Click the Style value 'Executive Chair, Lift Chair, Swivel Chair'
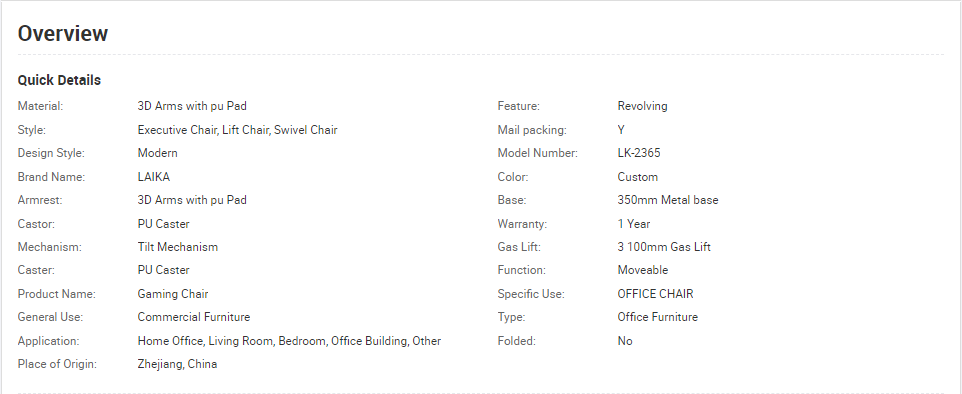Screen dimensions: 962x394 coord(237,130)
